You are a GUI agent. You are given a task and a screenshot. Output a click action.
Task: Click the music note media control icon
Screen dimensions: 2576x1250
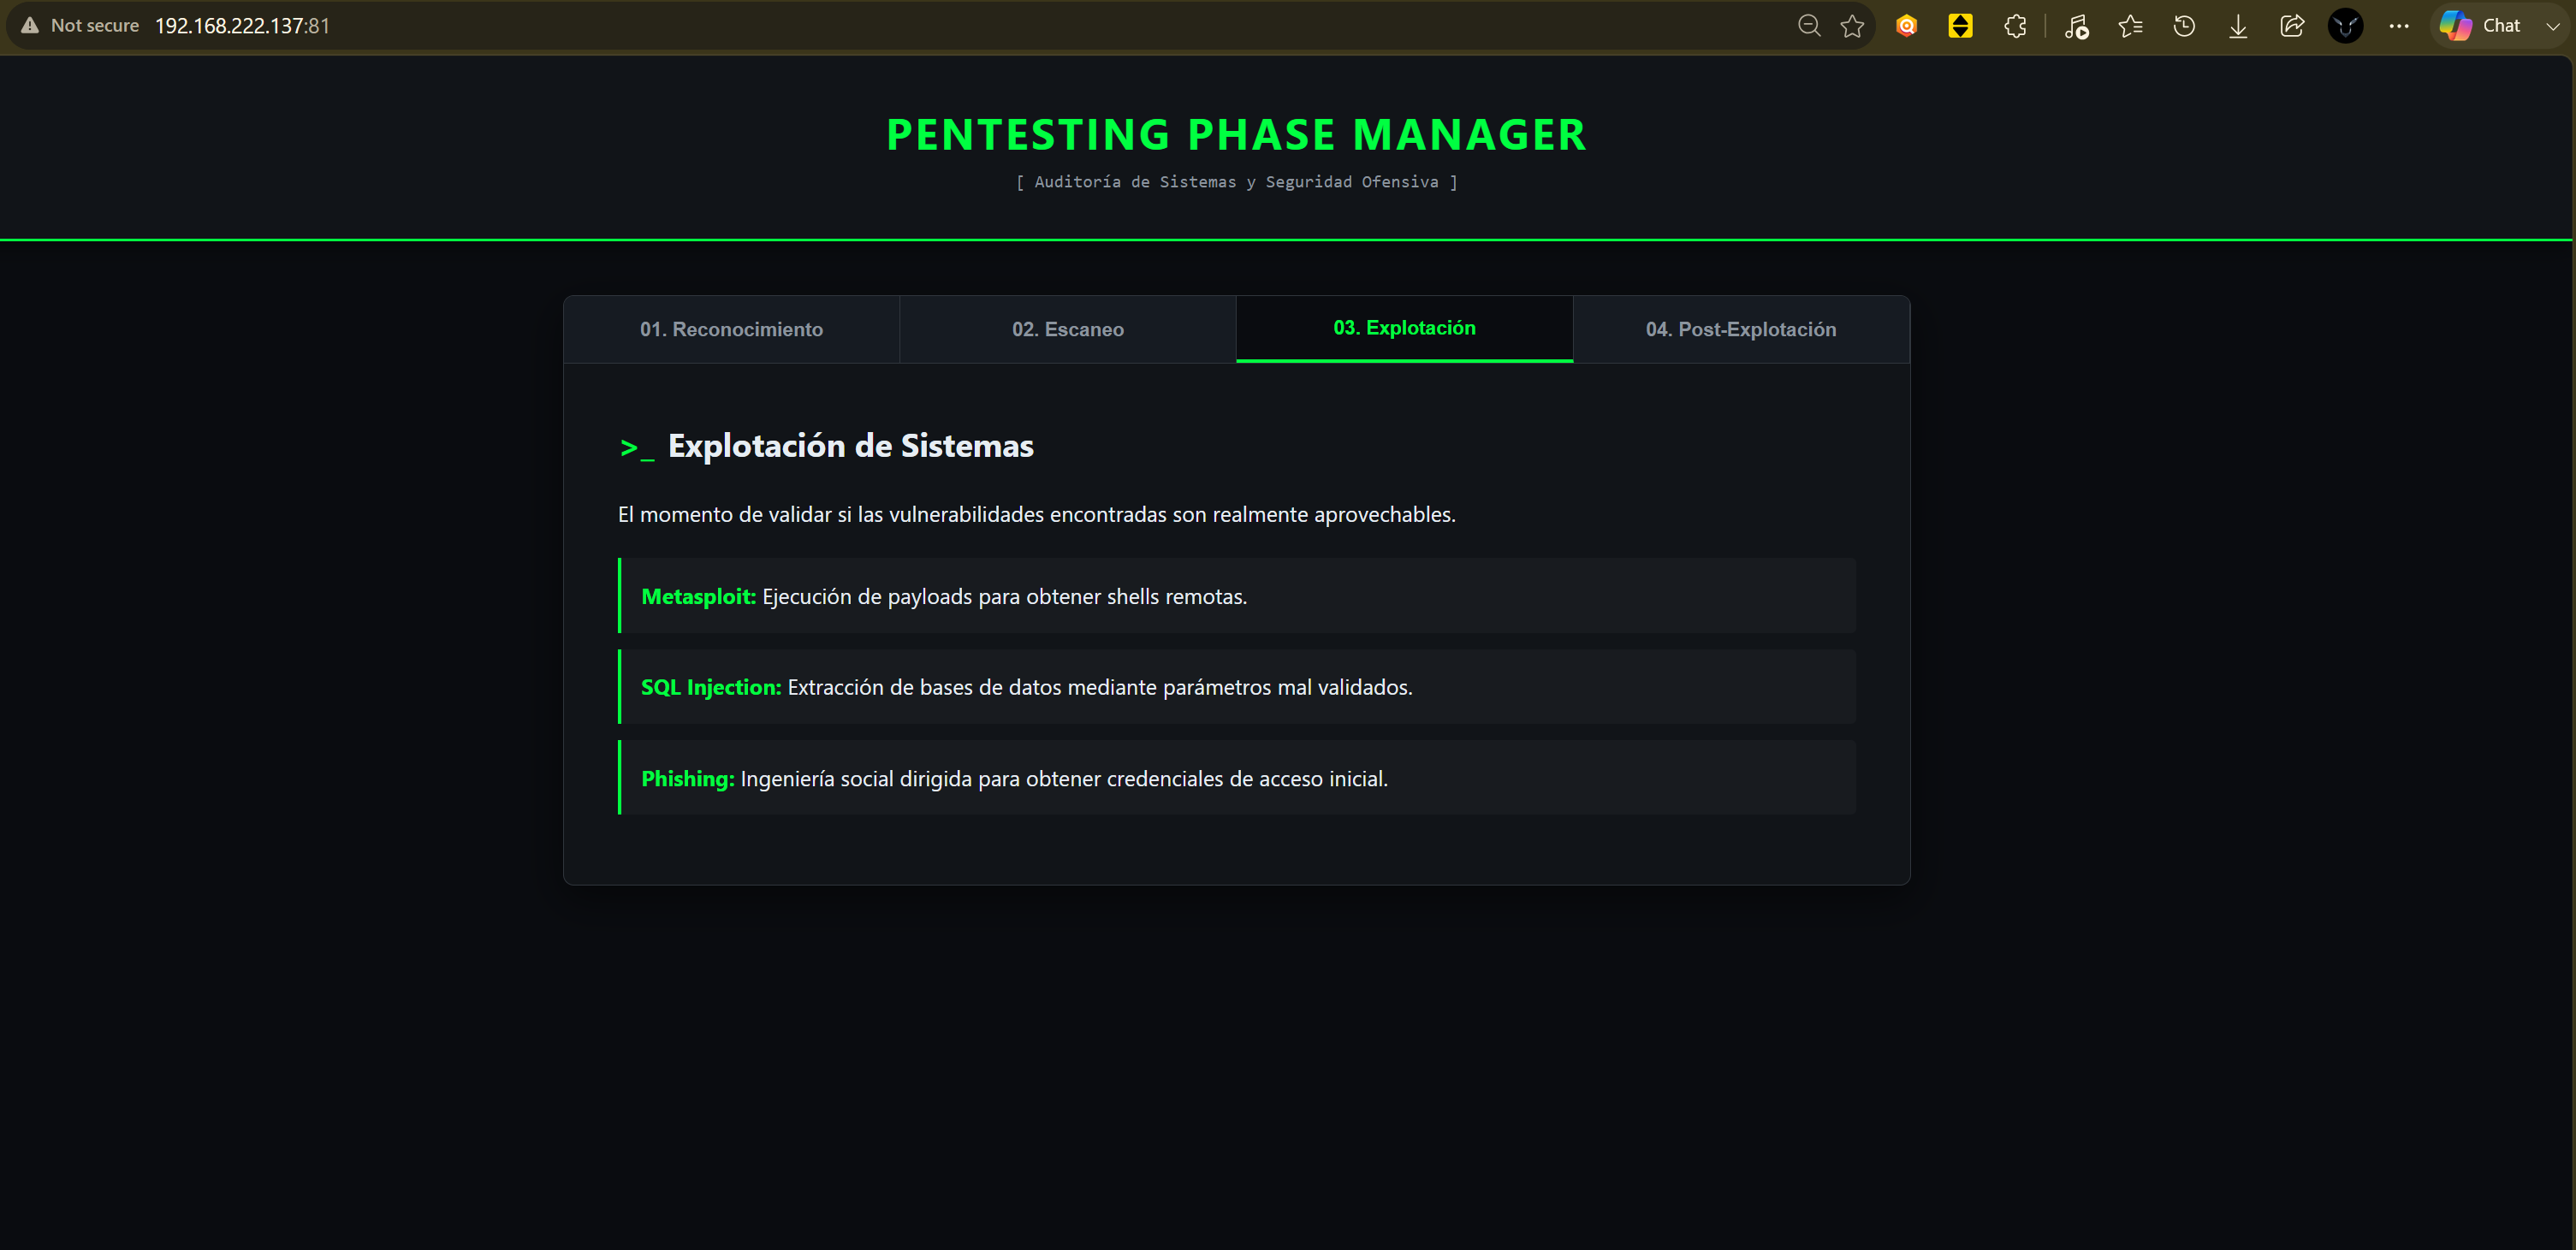pos(2077,26)
